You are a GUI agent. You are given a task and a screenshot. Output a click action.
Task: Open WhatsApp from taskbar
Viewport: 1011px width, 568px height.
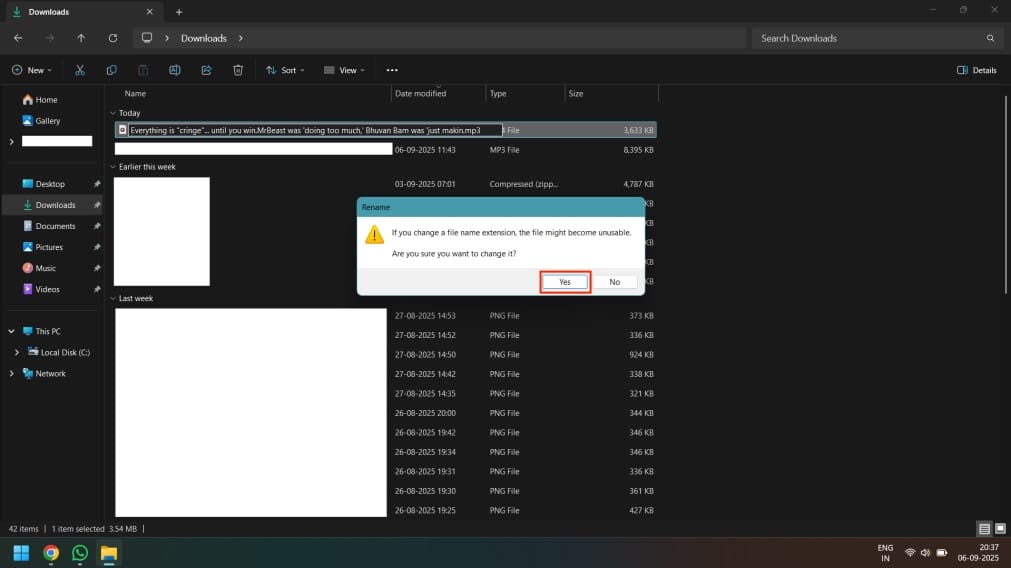click(80, 553)
